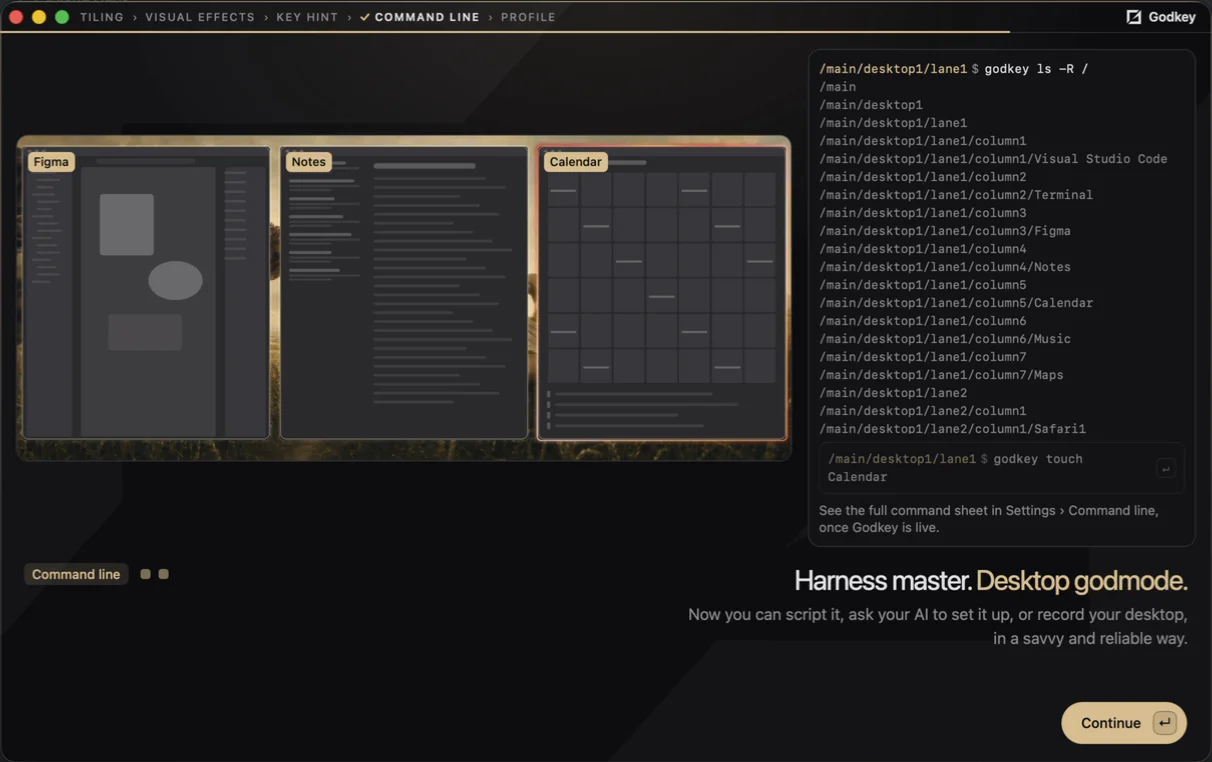1212x762 pixels.
Task: Click the 'See the full command sheet' note
Action: coord(989,519)
